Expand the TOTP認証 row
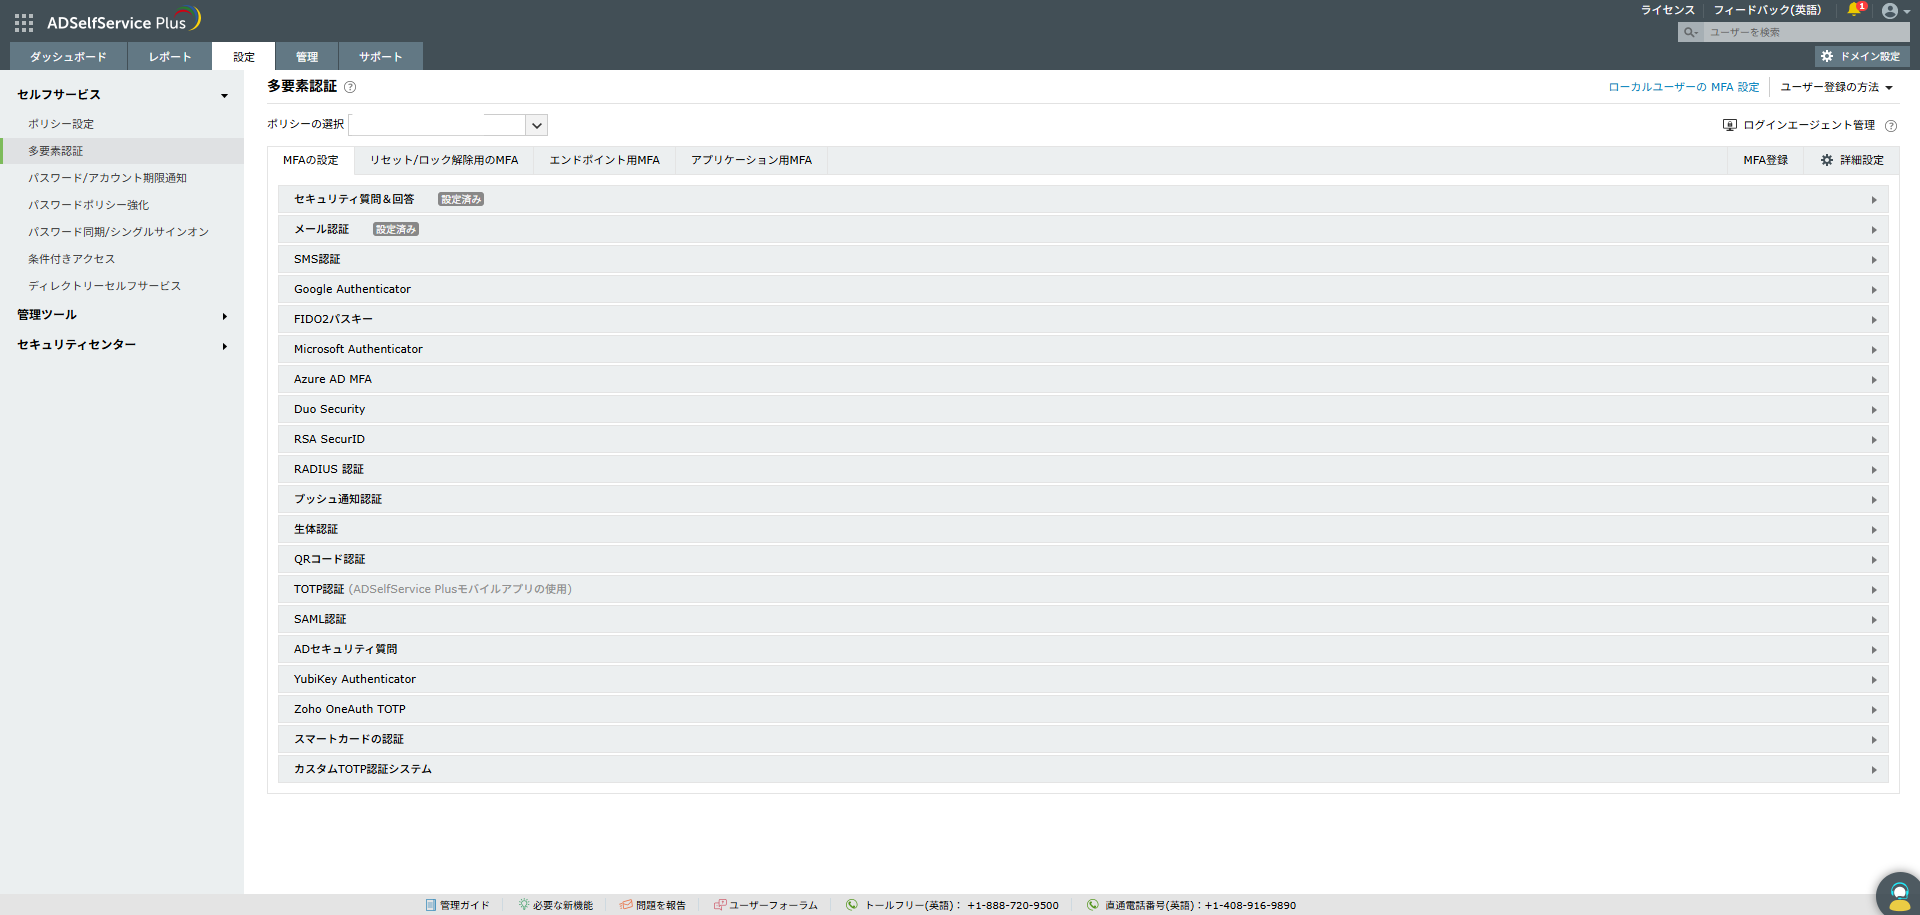This screenshot has width=1920, height=915. coord(1083,590)
